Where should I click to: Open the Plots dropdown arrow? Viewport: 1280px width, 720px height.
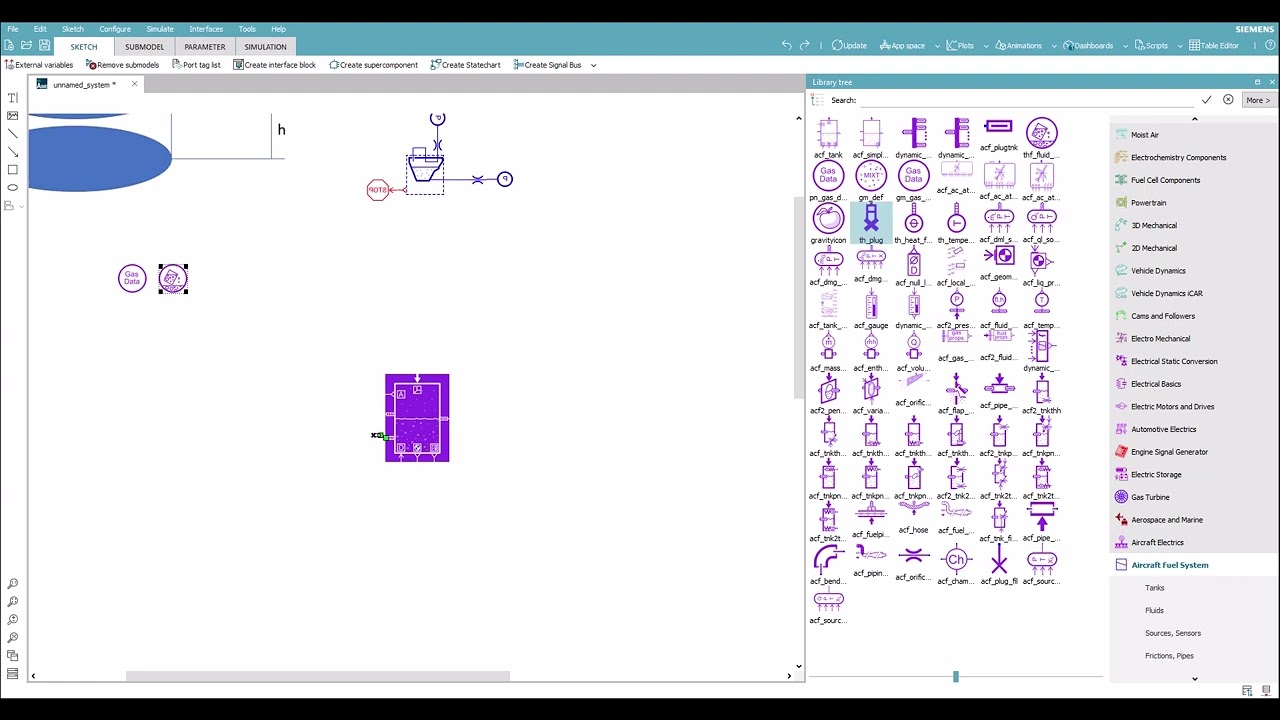coord(986,46)
